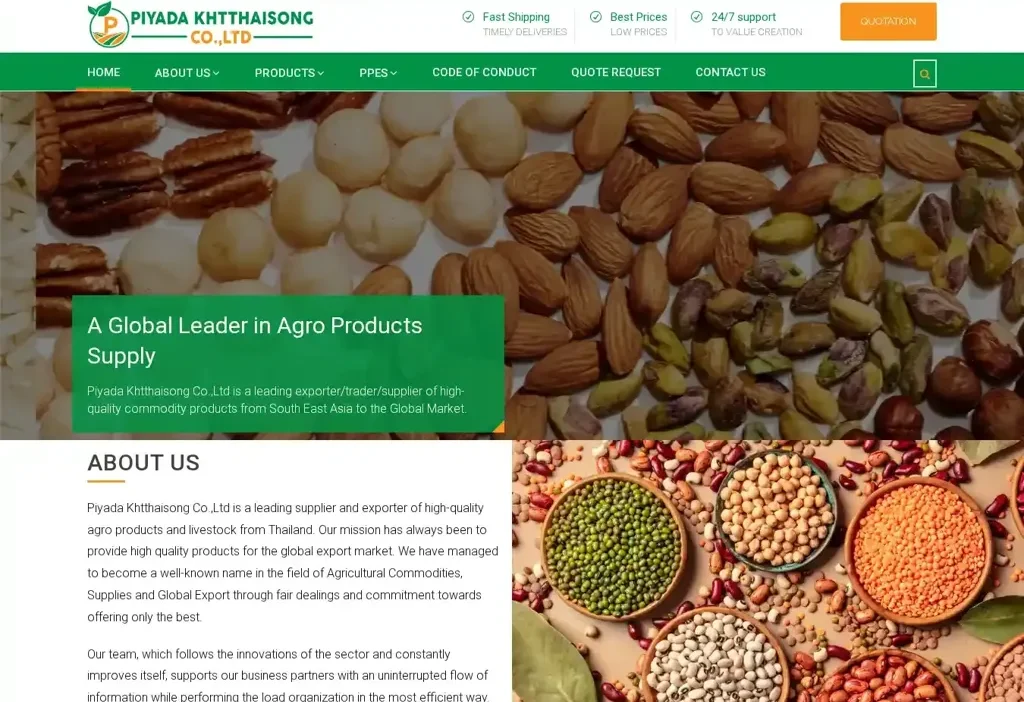
Task: Click the Best Prices checkmark icon
Action: [596, 17]
